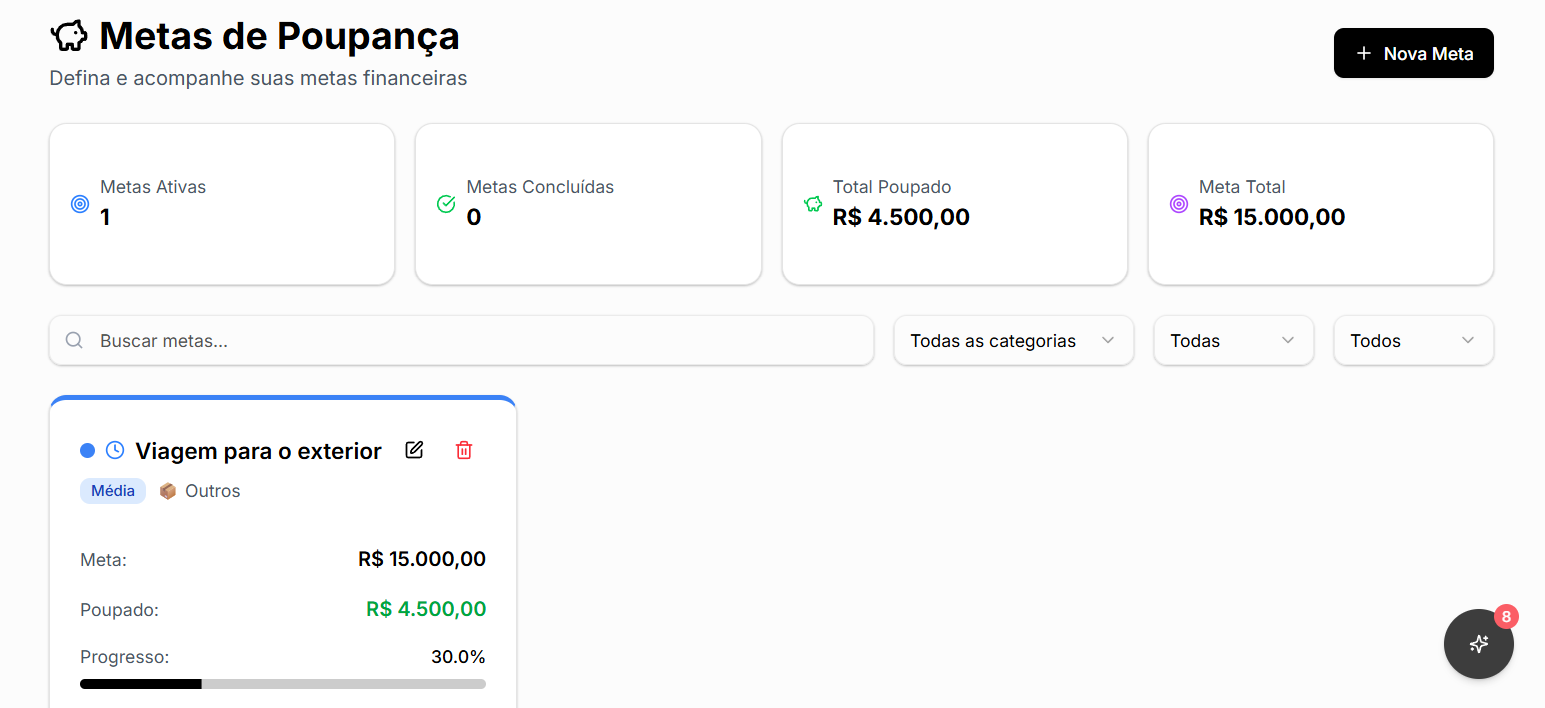Open the Todos filter dropdown
This screenshot has height=708, width=1545.
pyautogui.click(x=1413, y=340)
